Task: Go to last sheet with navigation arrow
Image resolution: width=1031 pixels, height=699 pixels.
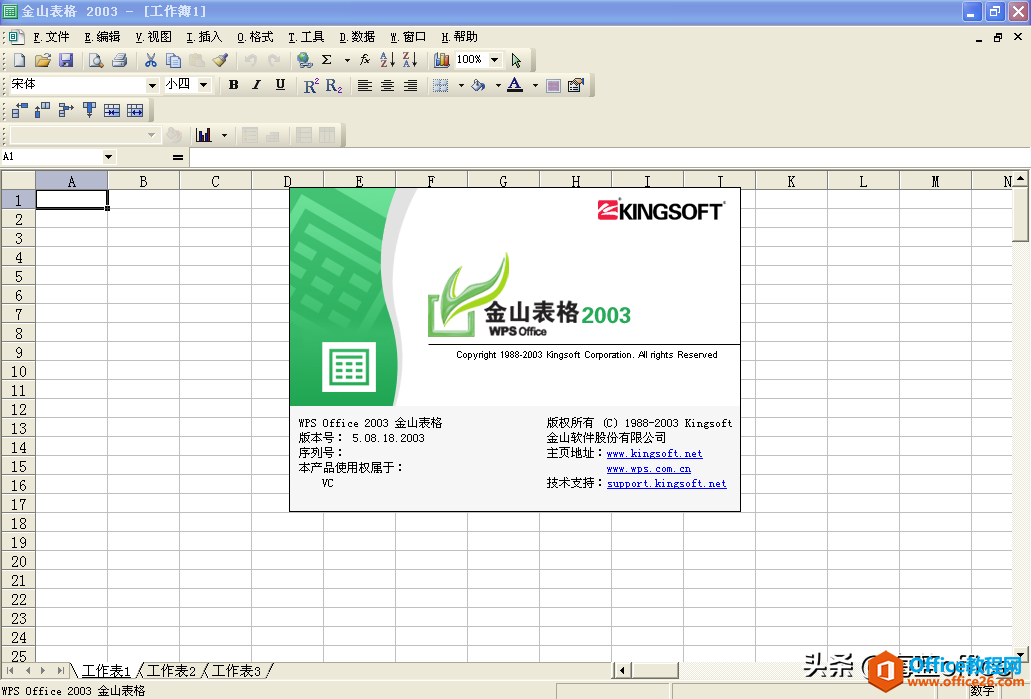Action: coord(60,671)
